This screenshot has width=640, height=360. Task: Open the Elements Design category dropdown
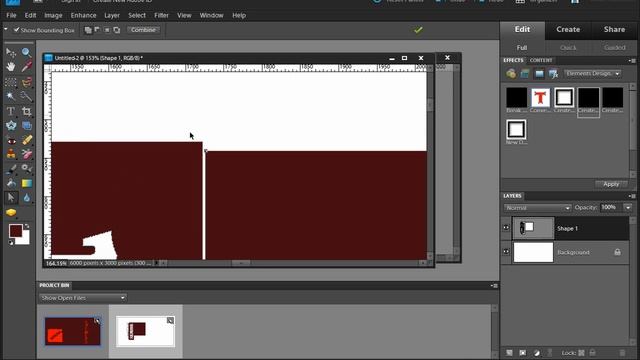coord(592,73)
